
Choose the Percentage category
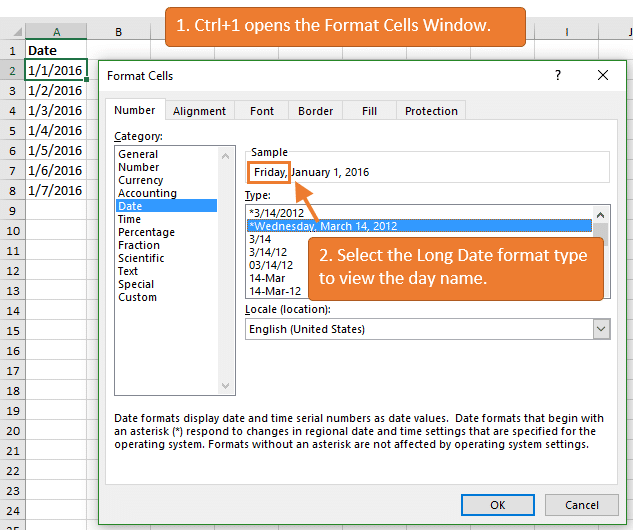(146, 232)
